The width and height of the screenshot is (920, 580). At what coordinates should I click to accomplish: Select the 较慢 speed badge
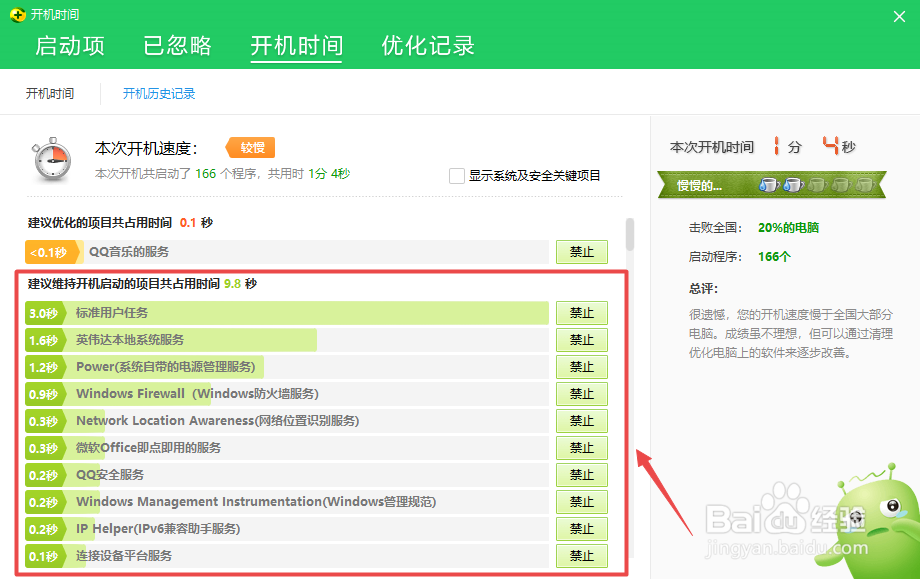(251, 148)
